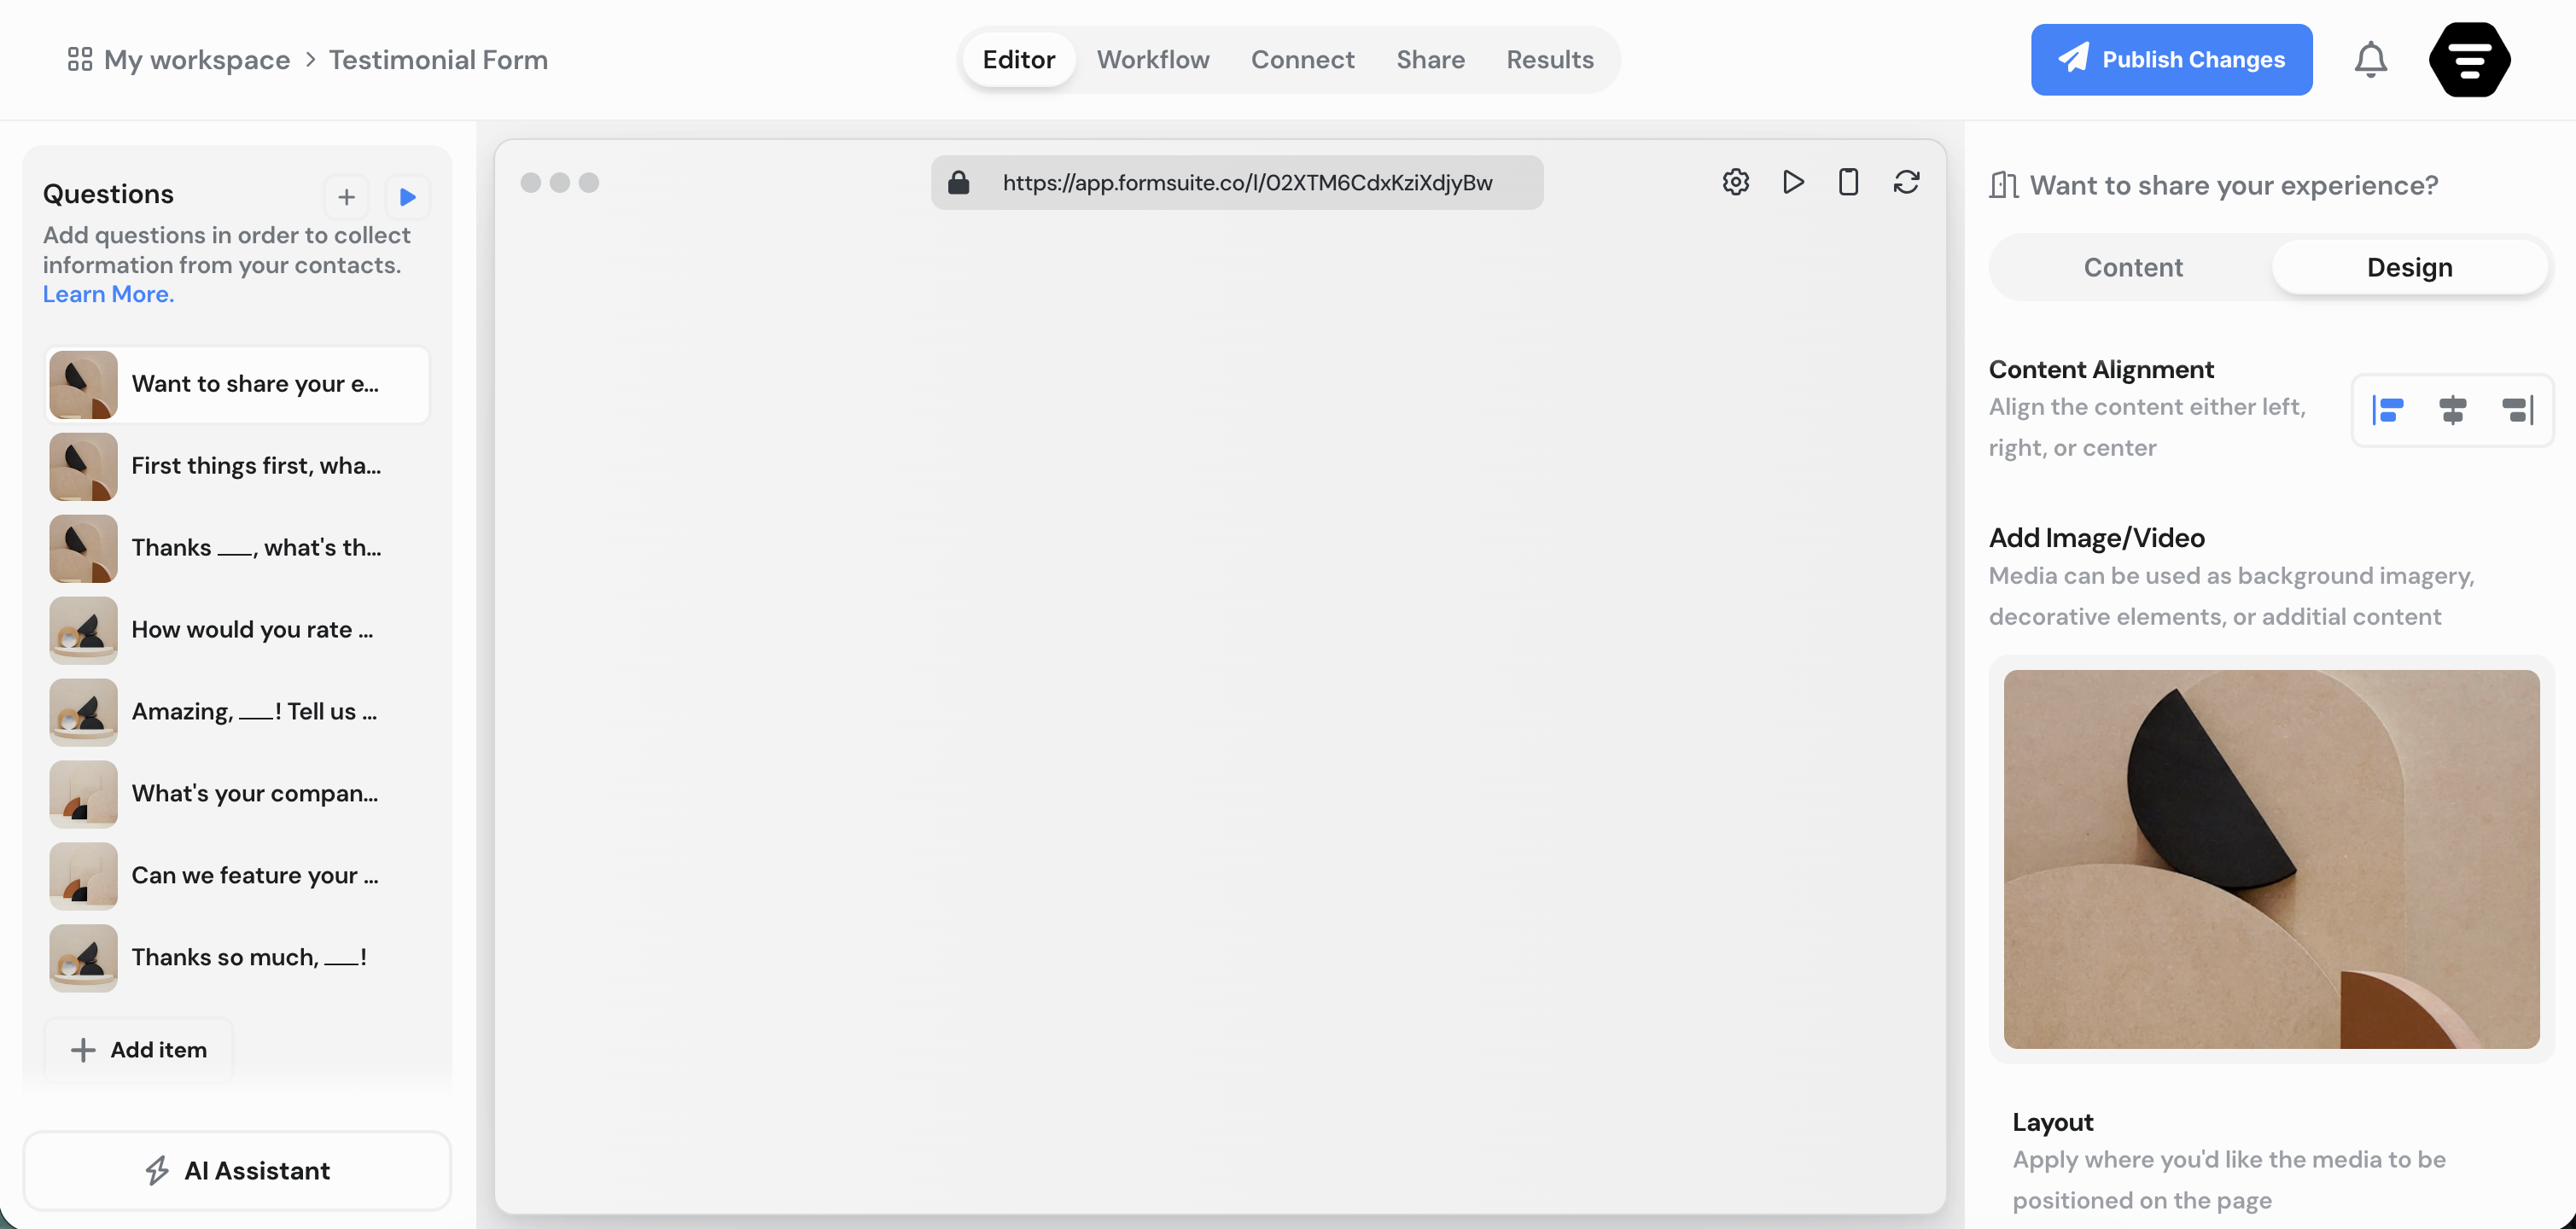Click the My workspace grid icon
The width and height of the screenshot is (2576, 1229).
pyautogui.click(x=79, y=60)
